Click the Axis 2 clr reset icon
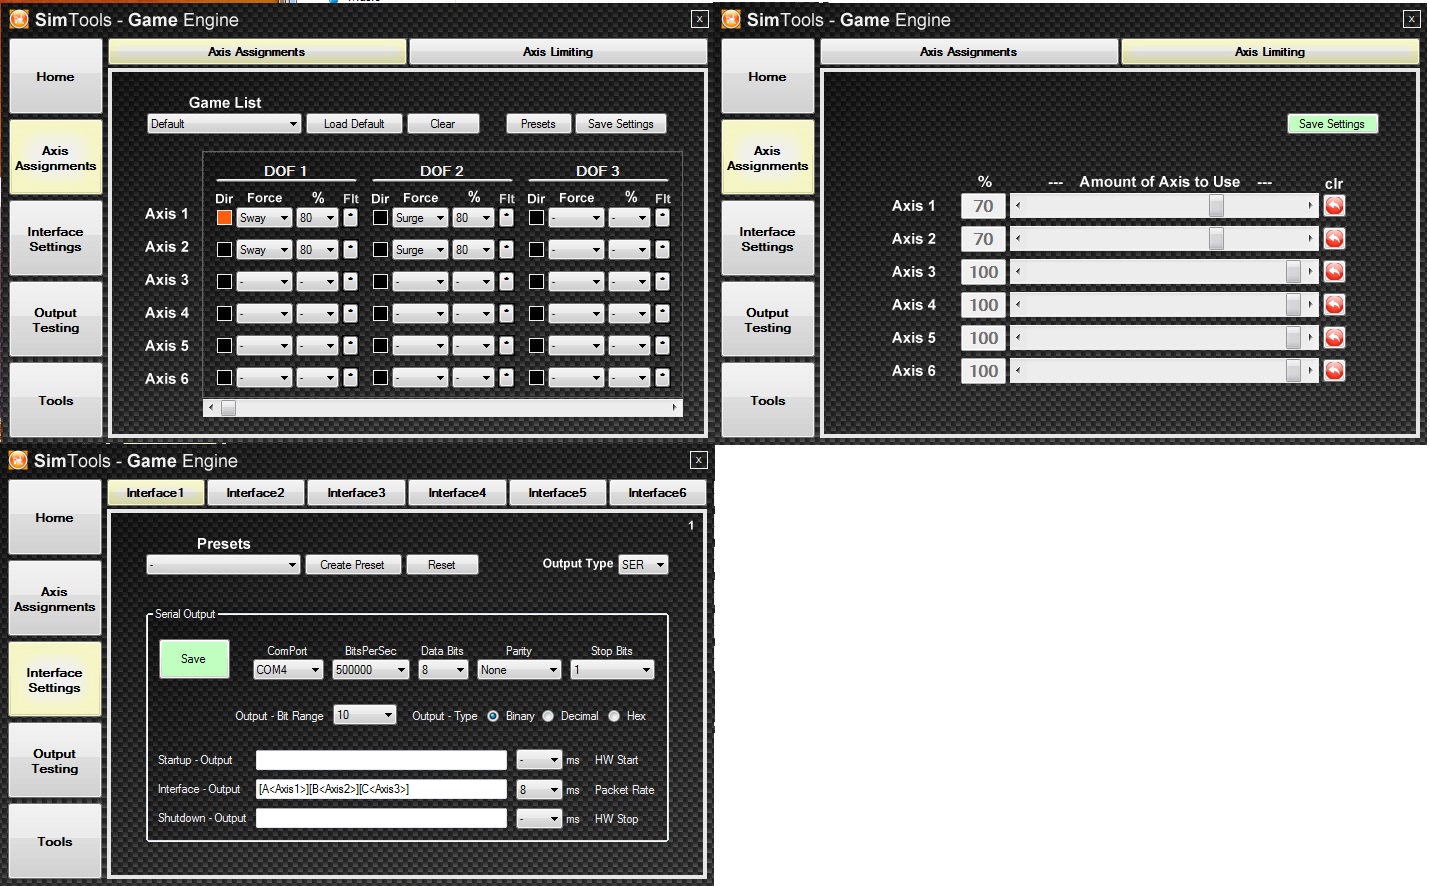 point(1334,238)
